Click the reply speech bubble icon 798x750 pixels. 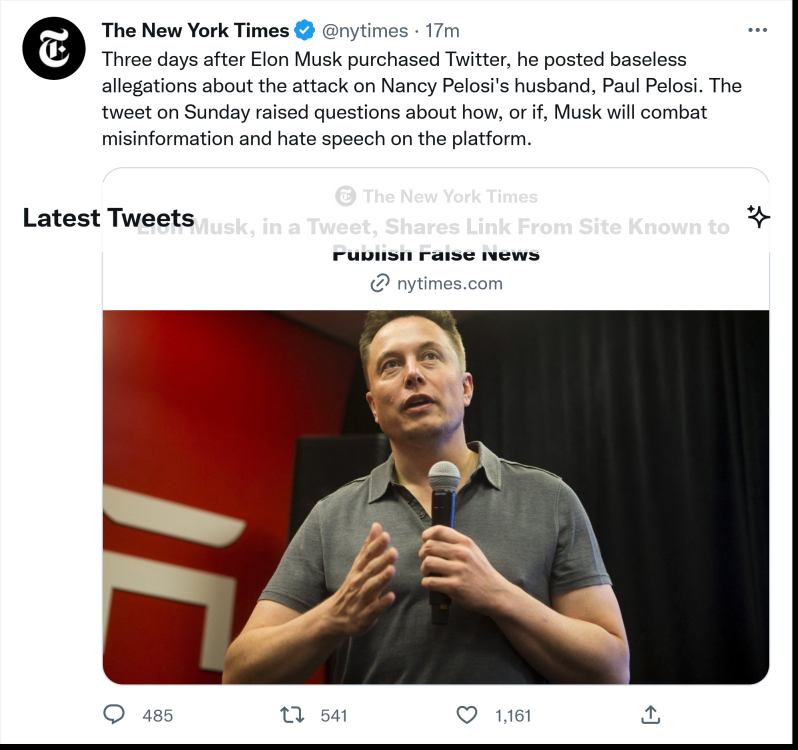click(116, 714)
